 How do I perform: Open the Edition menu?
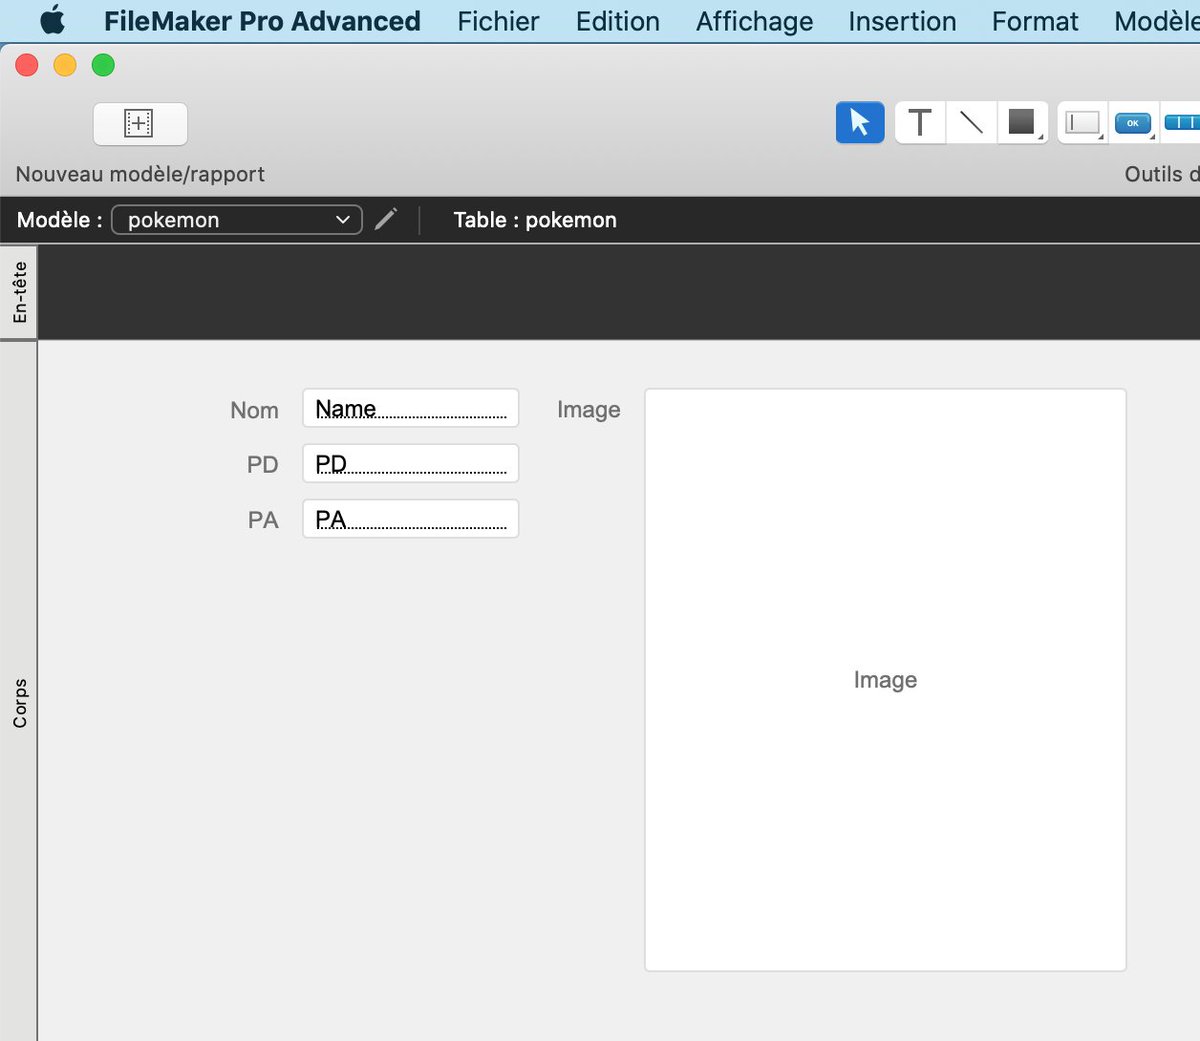click(618, 21)
